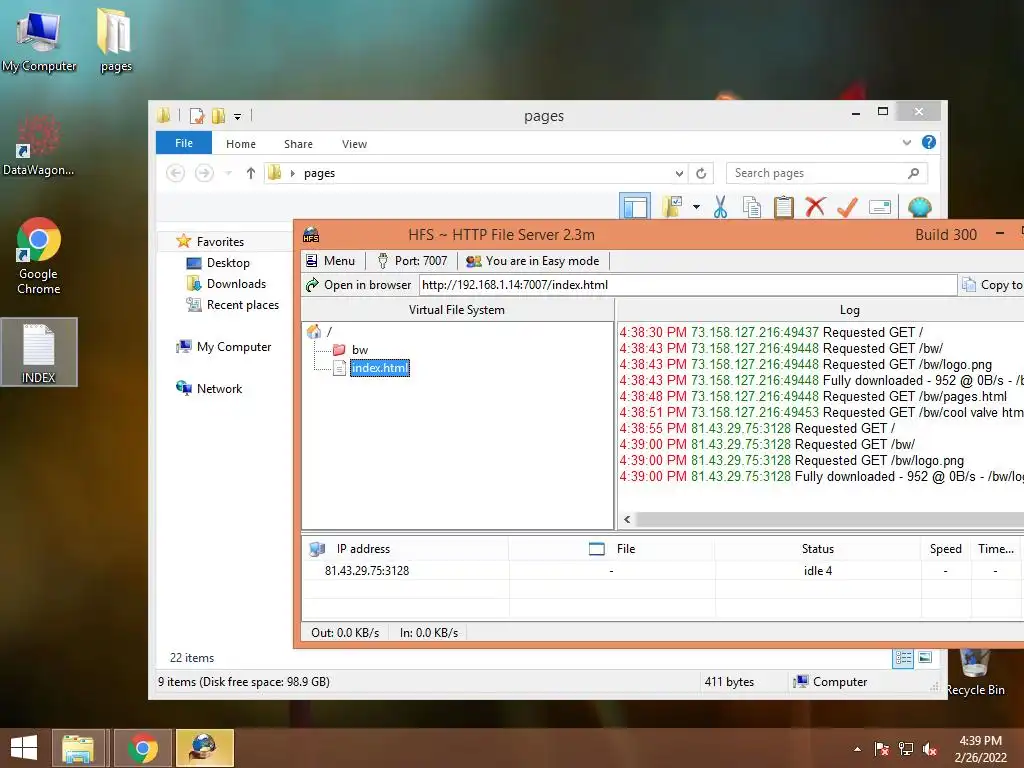Toggle 'You are in Easy mode' button

(532, 261)
